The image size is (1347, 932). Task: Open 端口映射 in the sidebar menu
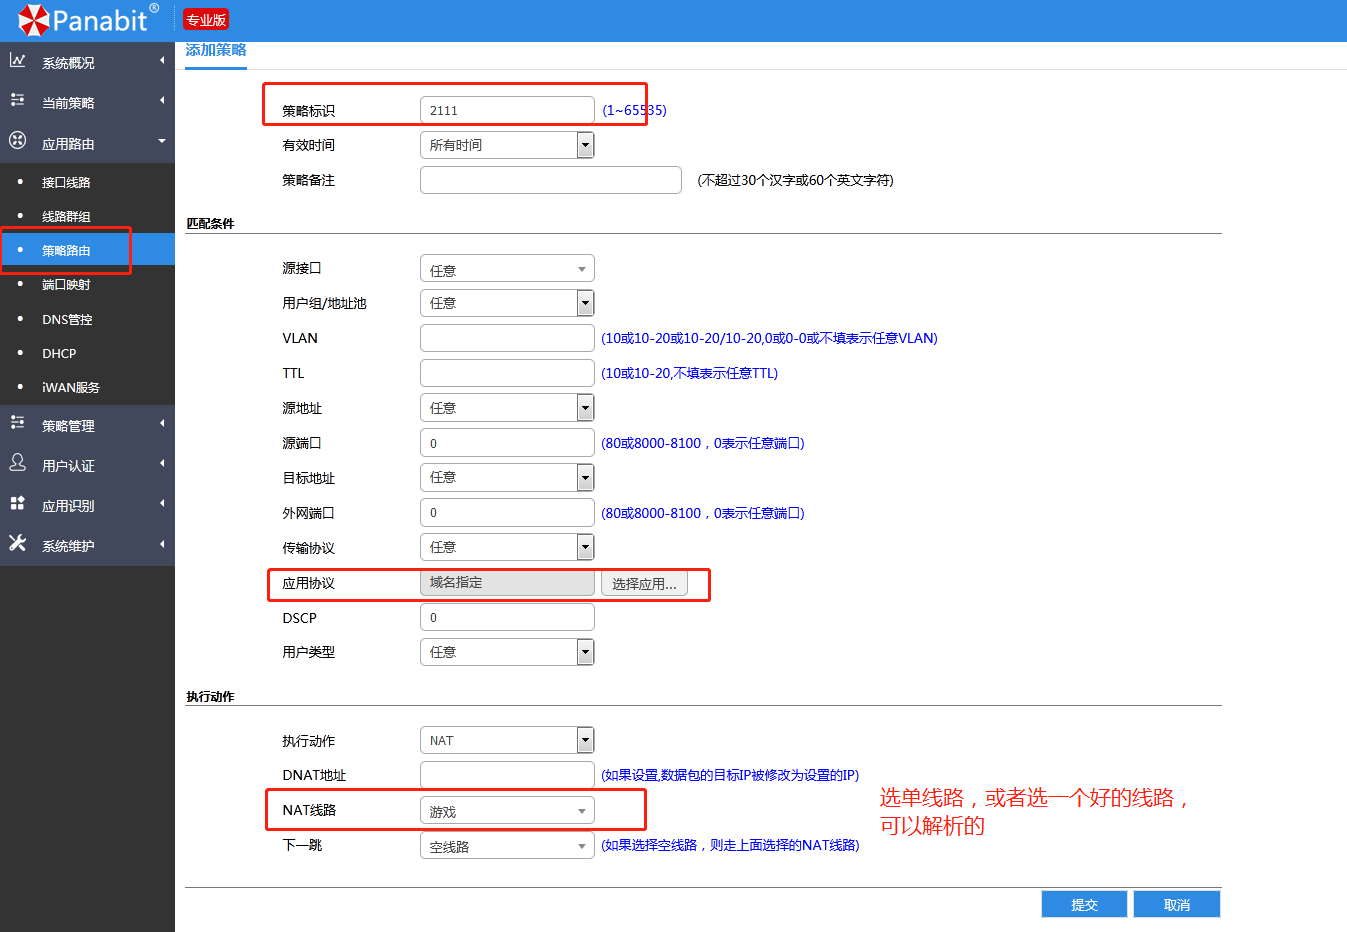[66, 285]
